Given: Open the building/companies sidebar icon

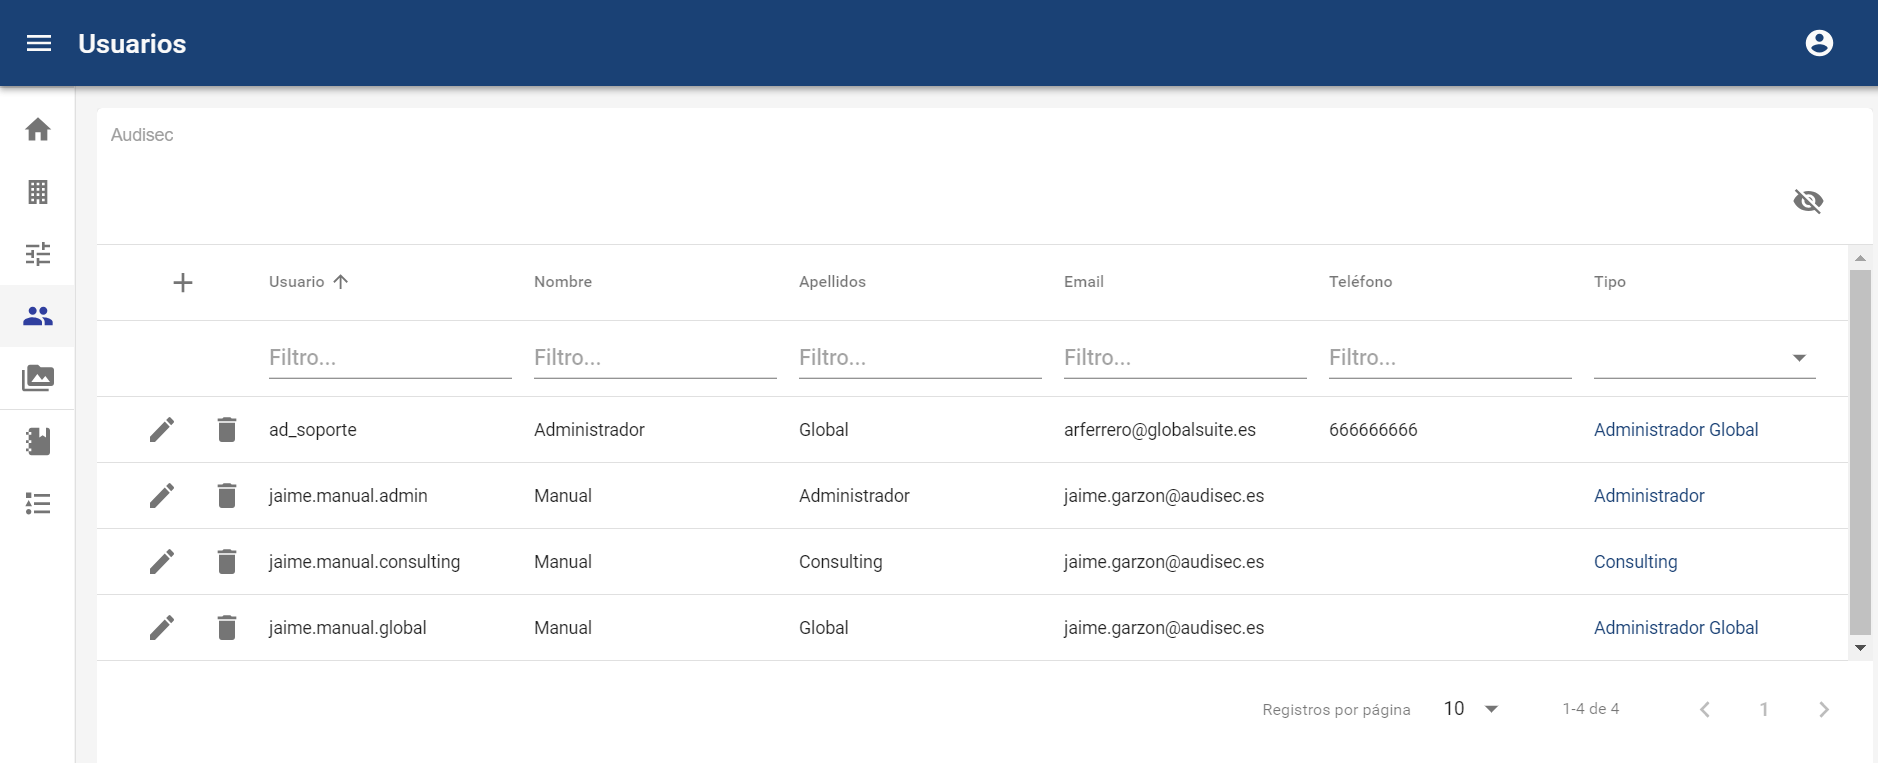Looking at the screenshot, I should (x=38, y=192).
